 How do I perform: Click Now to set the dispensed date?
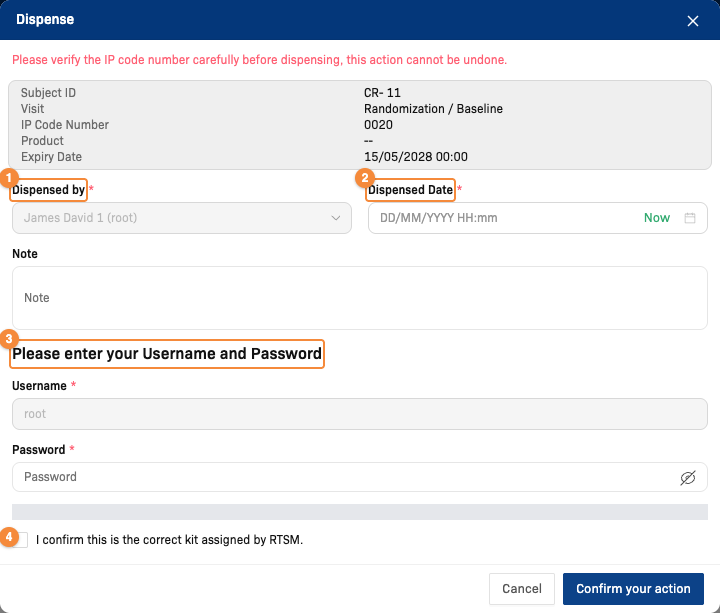tap(657, 218)
